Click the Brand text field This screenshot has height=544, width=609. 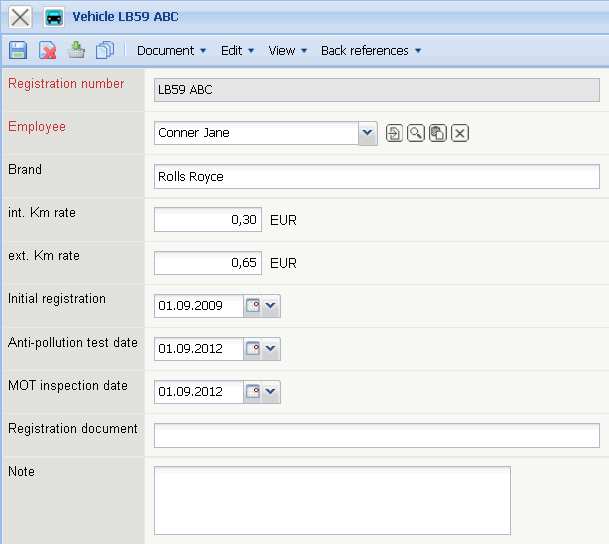pos(376,177)
